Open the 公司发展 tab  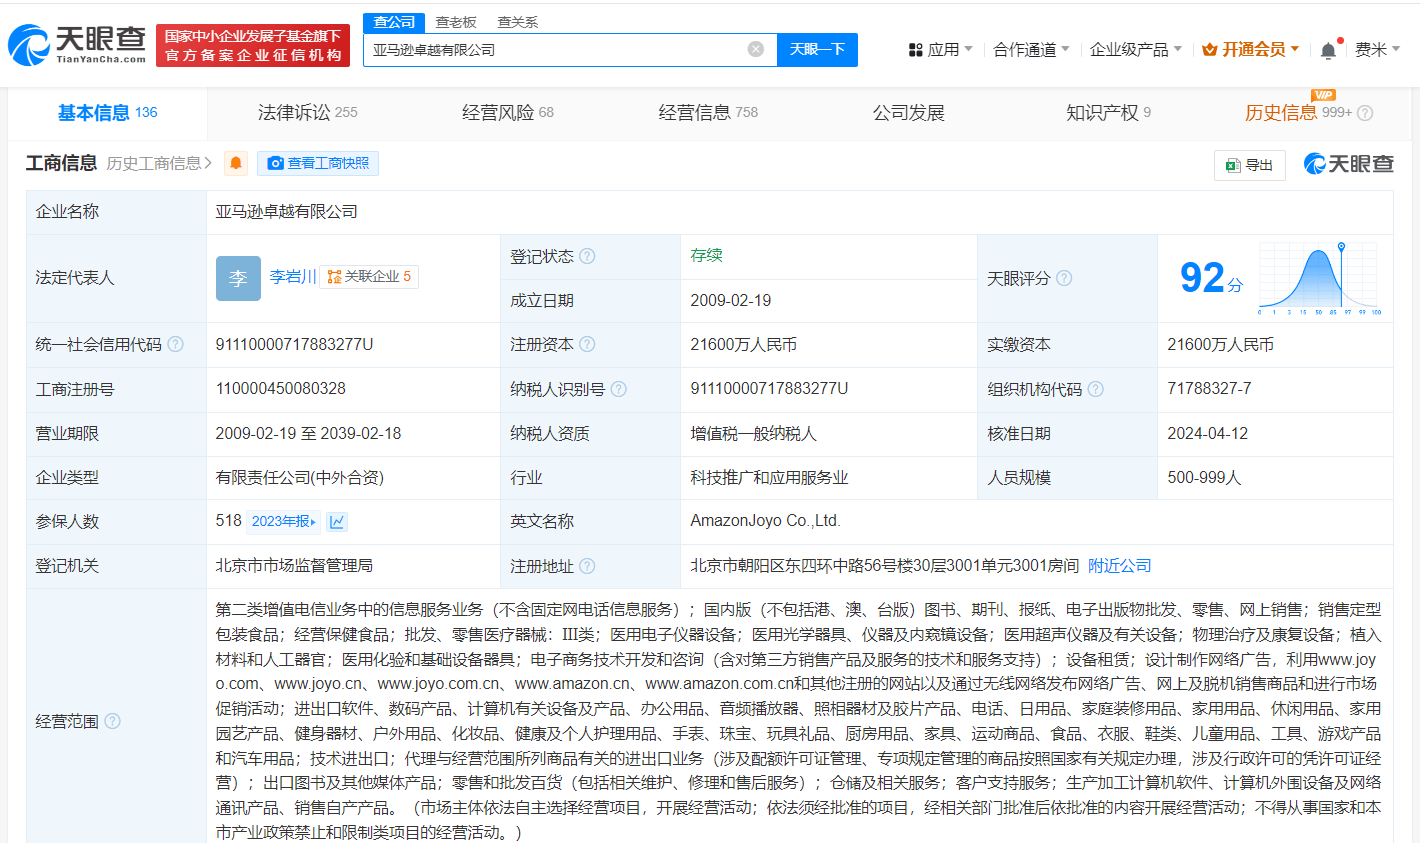click(908, 113)
